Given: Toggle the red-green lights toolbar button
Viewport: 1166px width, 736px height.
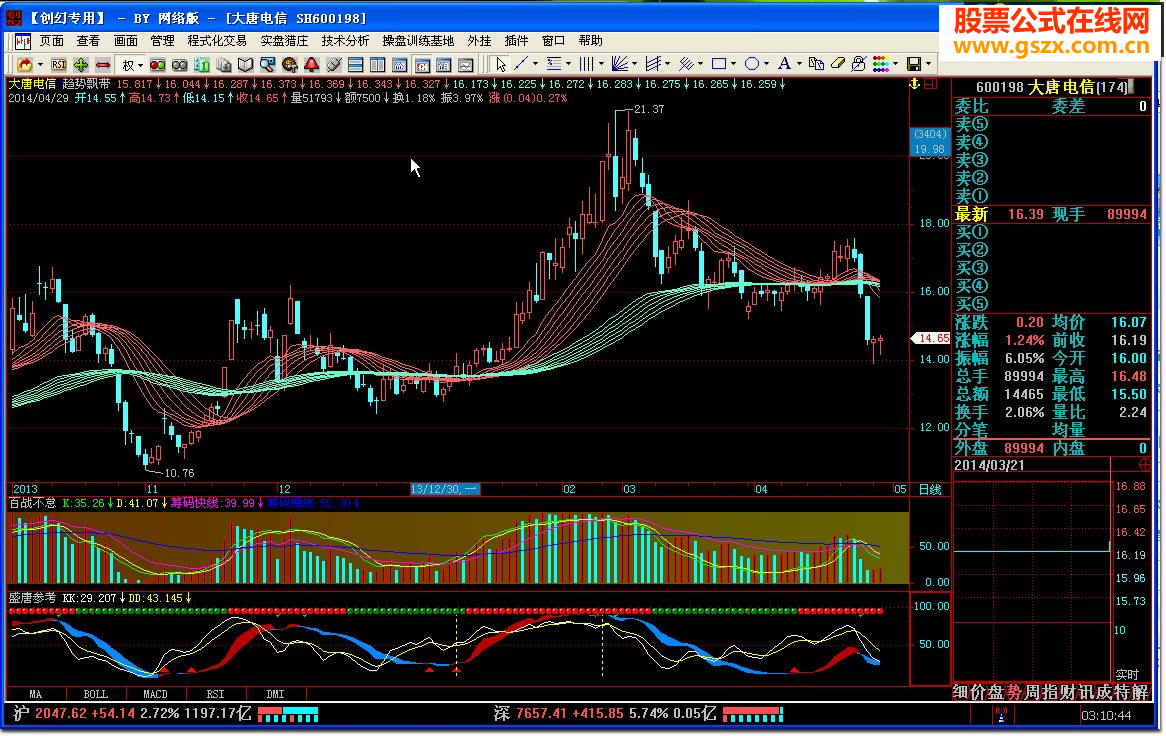Looking at the screenshot, I should click(x=157, y=64).
